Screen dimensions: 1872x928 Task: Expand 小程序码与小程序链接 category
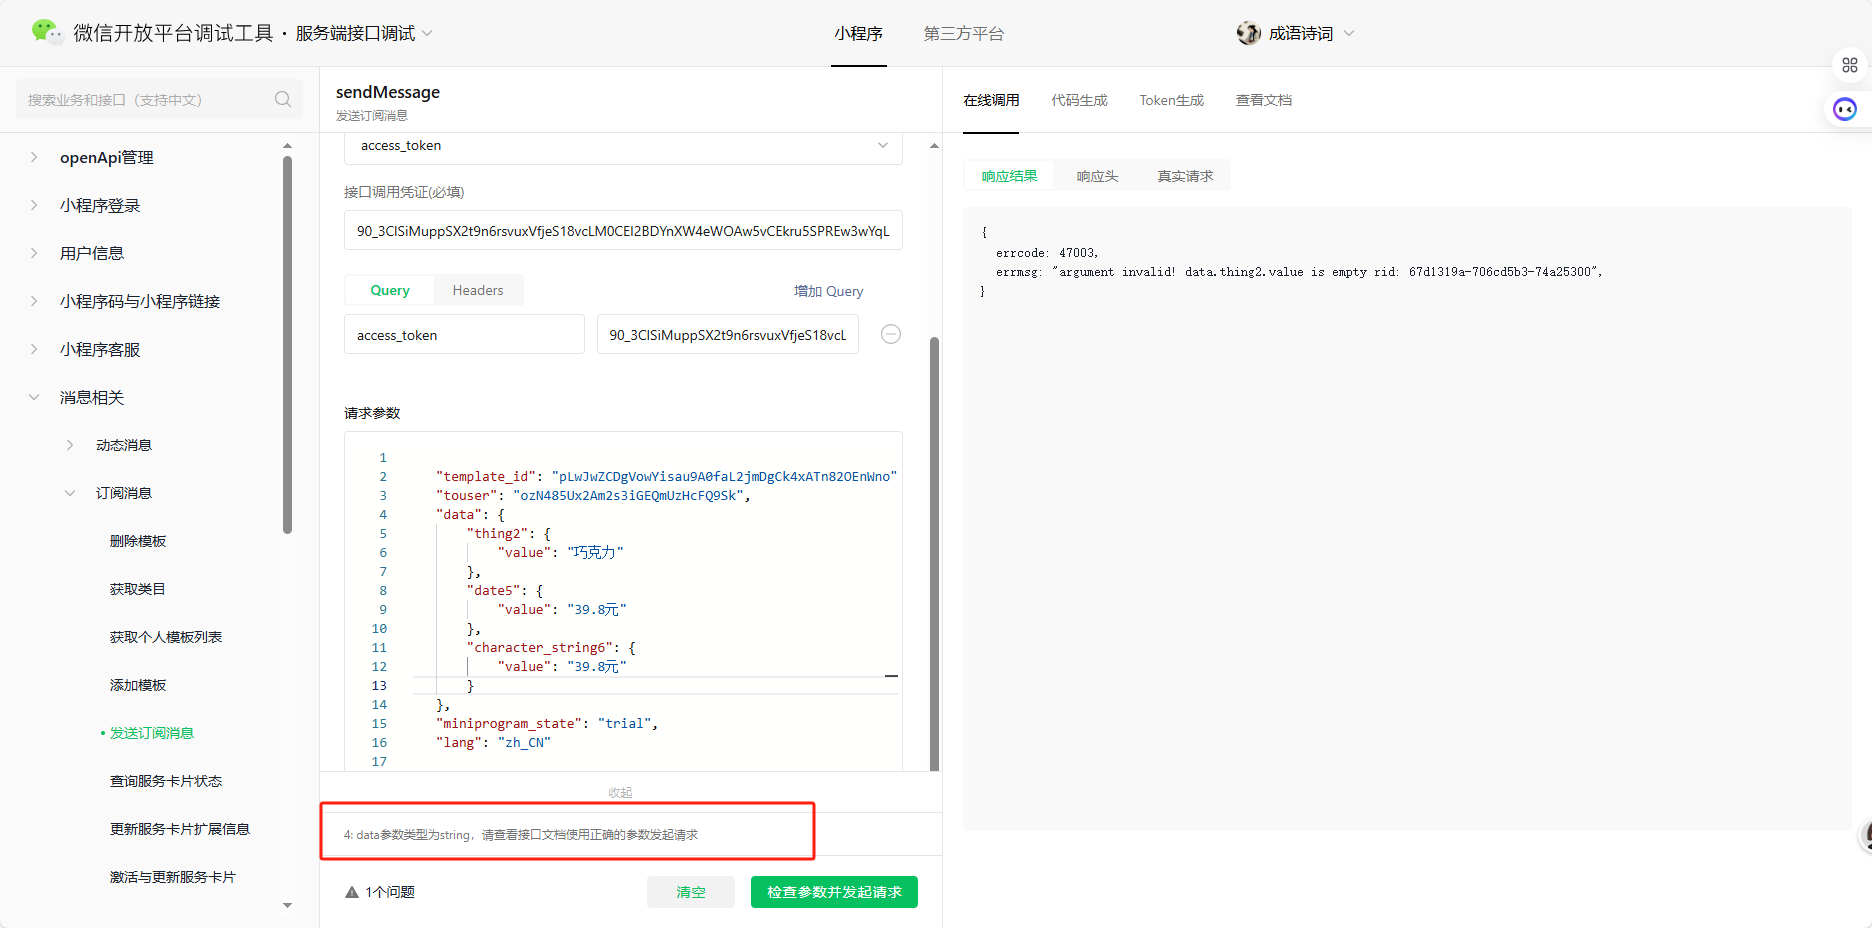[x=34, y=301]
